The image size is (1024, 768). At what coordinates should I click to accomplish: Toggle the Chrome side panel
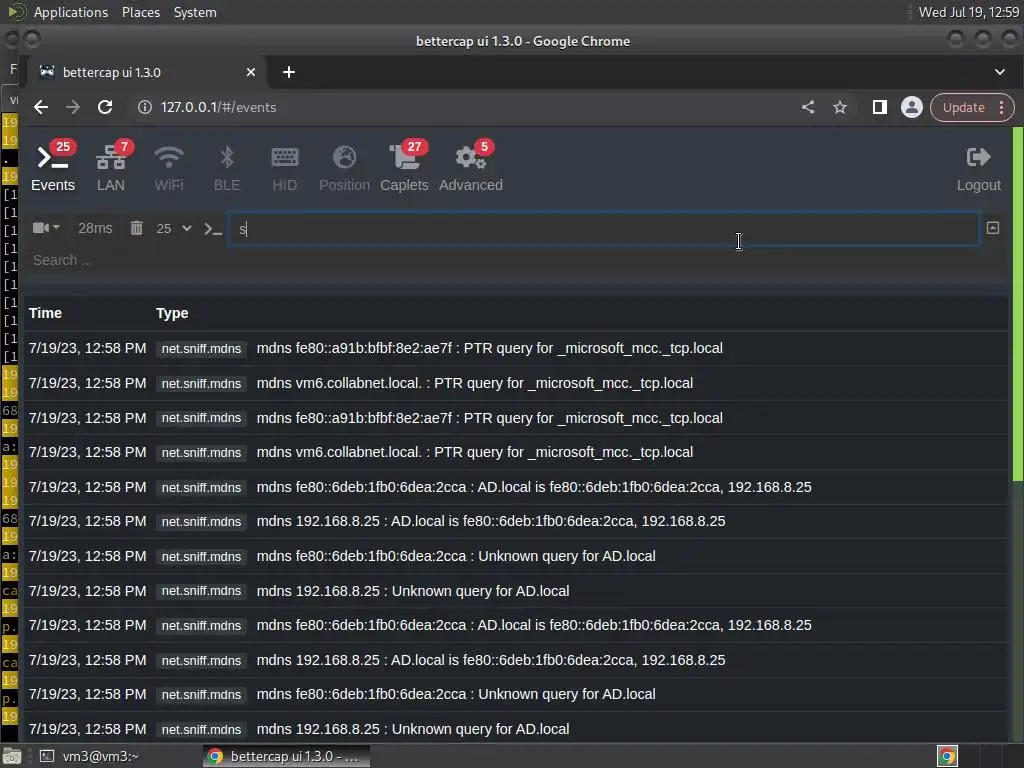pos(880,107)
